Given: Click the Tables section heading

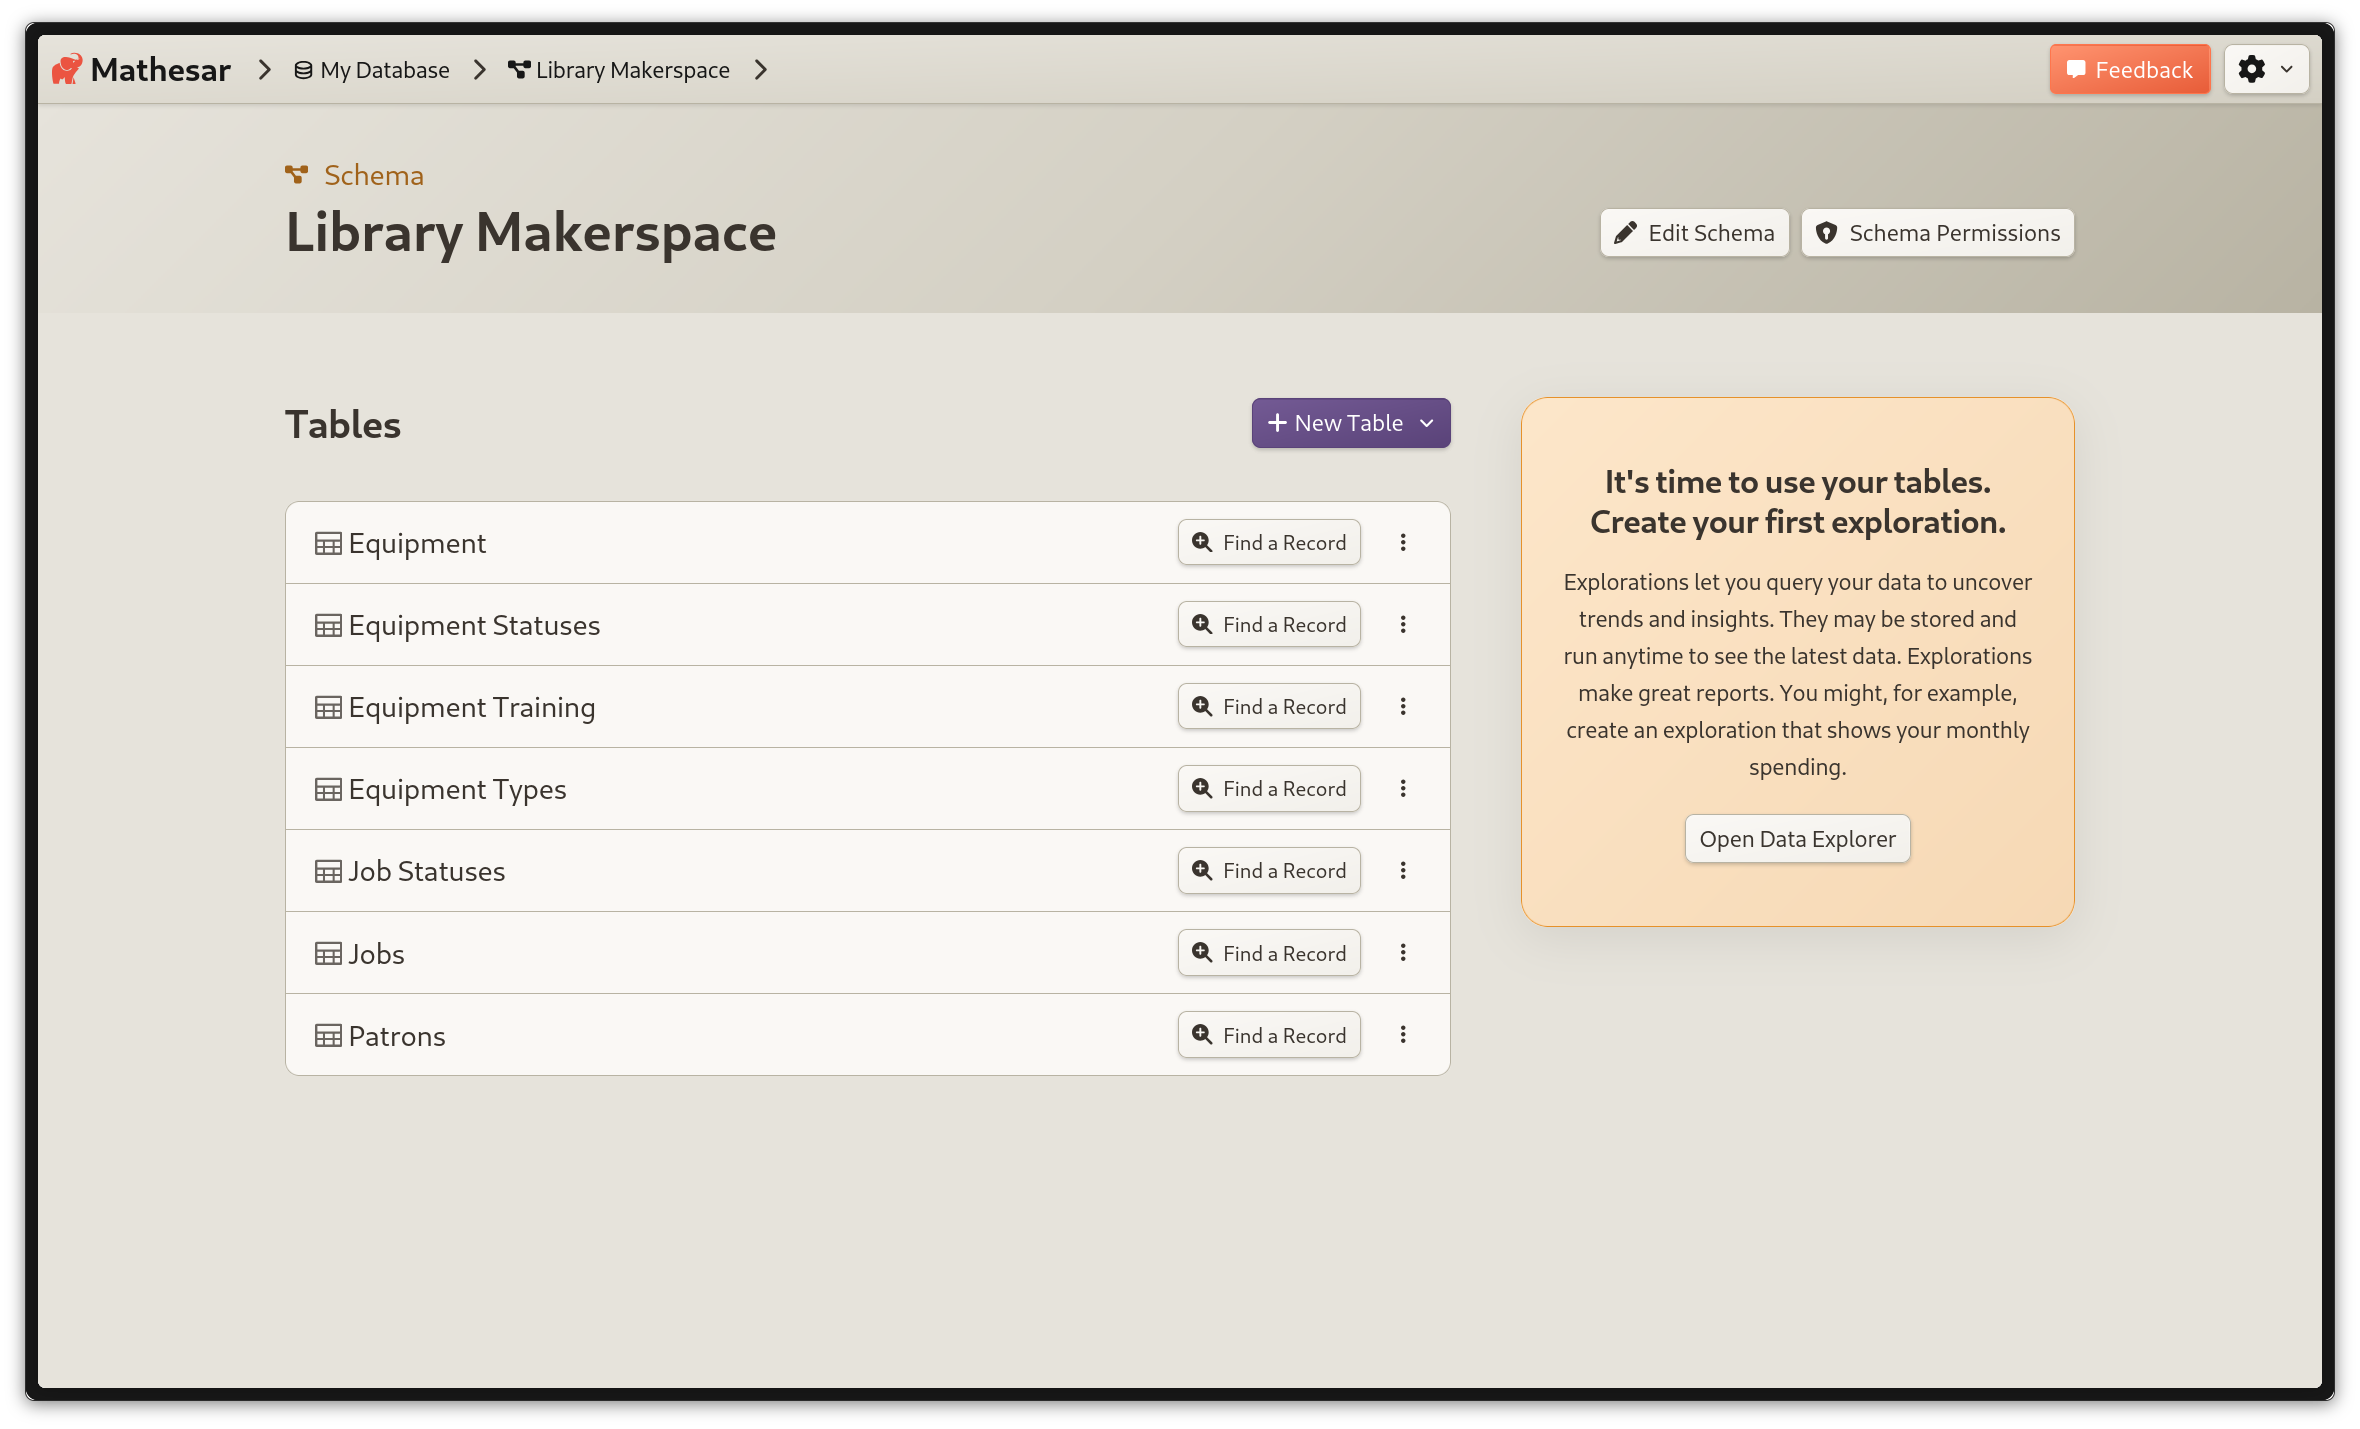Looking at the screenshot, I should (x=343, y=424).
